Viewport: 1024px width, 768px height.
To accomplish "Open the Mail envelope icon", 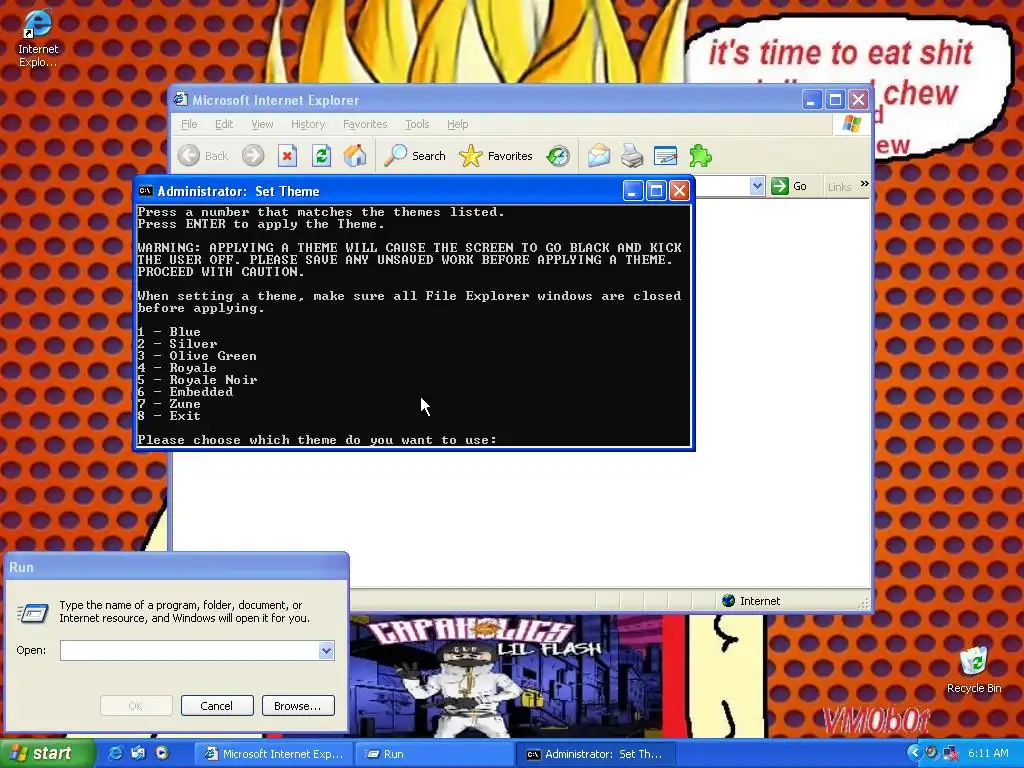I will pyautogui.click(x=598, y=155).
